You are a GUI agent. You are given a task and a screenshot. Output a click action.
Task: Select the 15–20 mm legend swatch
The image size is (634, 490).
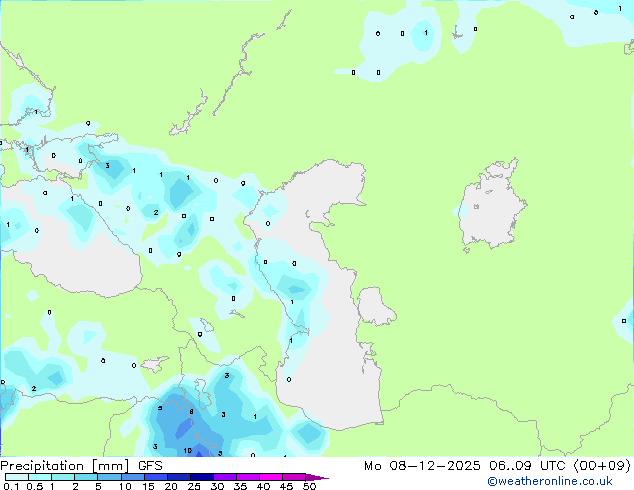156,477
